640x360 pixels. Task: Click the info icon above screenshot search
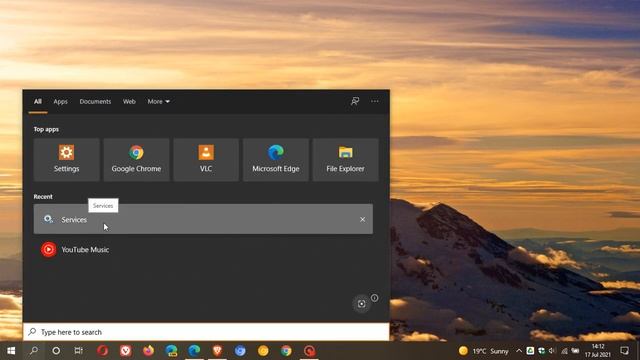point(374,298)
